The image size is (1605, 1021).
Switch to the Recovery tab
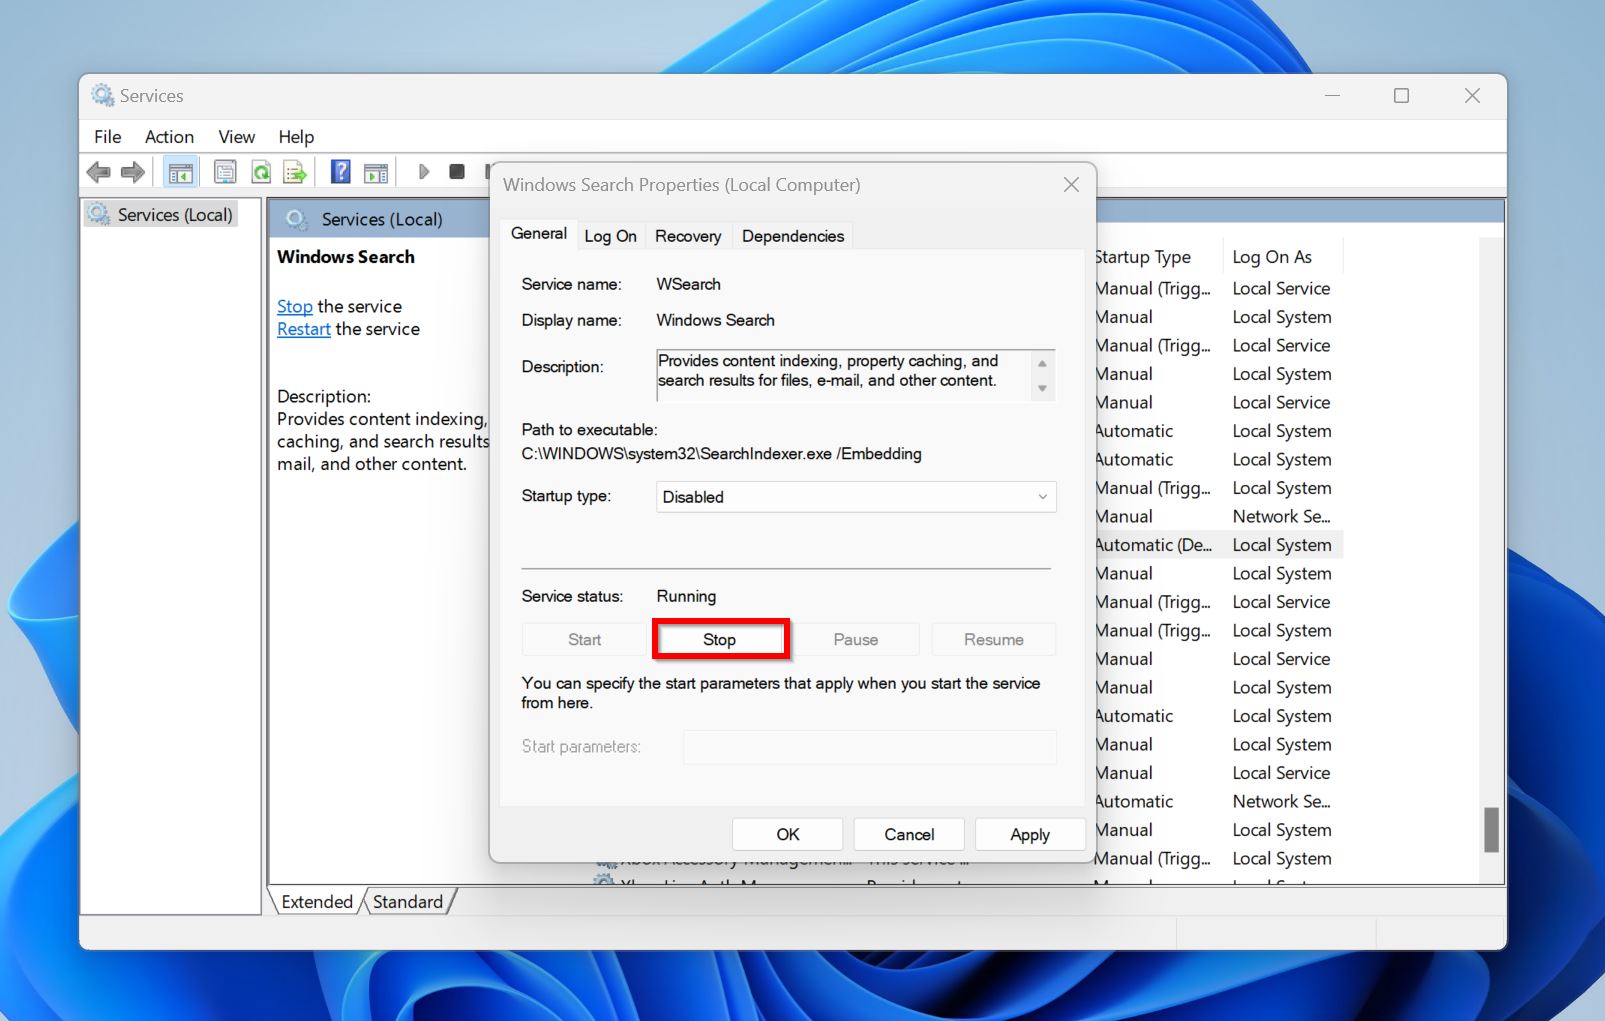point(688,236)
